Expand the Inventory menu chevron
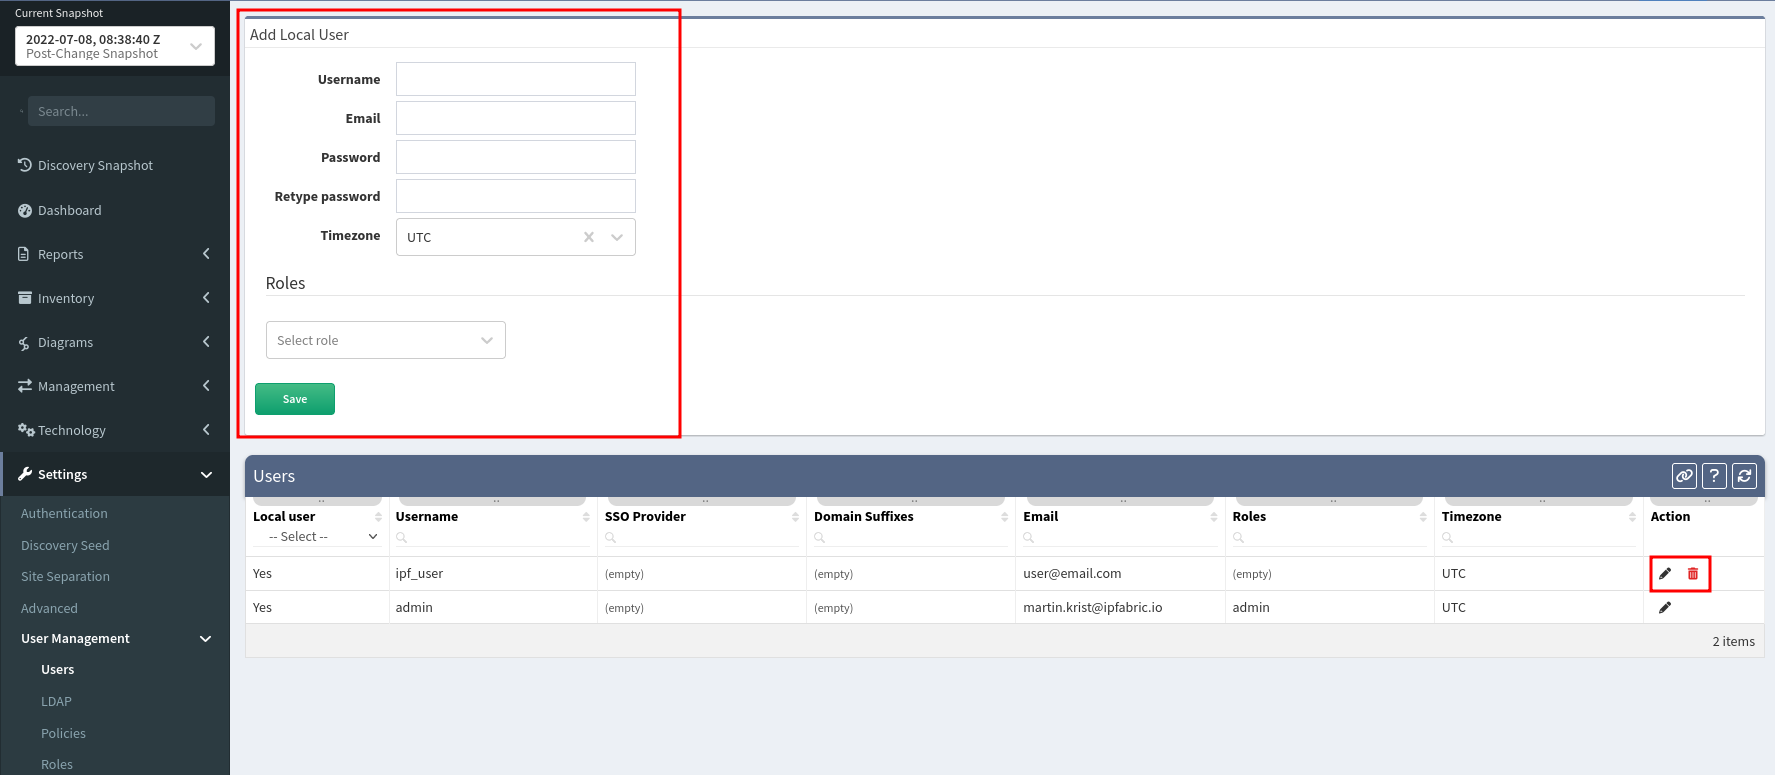The image size is (1775, 775). (x=206, y=298)
